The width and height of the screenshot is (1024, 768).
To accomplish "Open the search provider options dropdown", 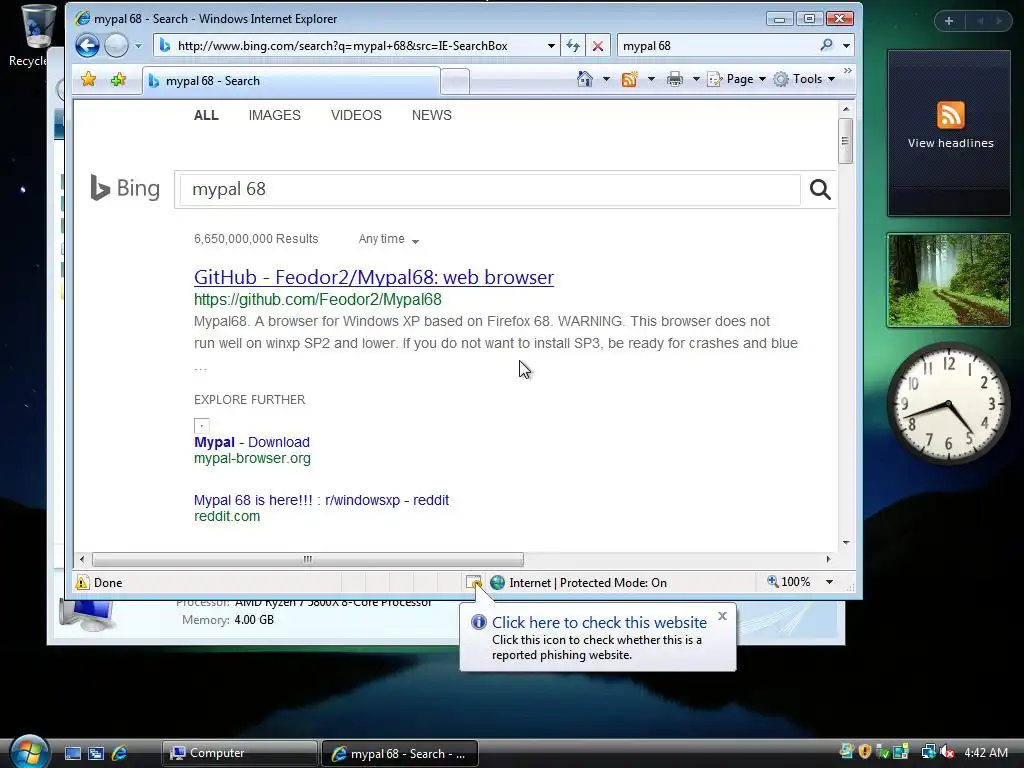I will click(846, 46).
